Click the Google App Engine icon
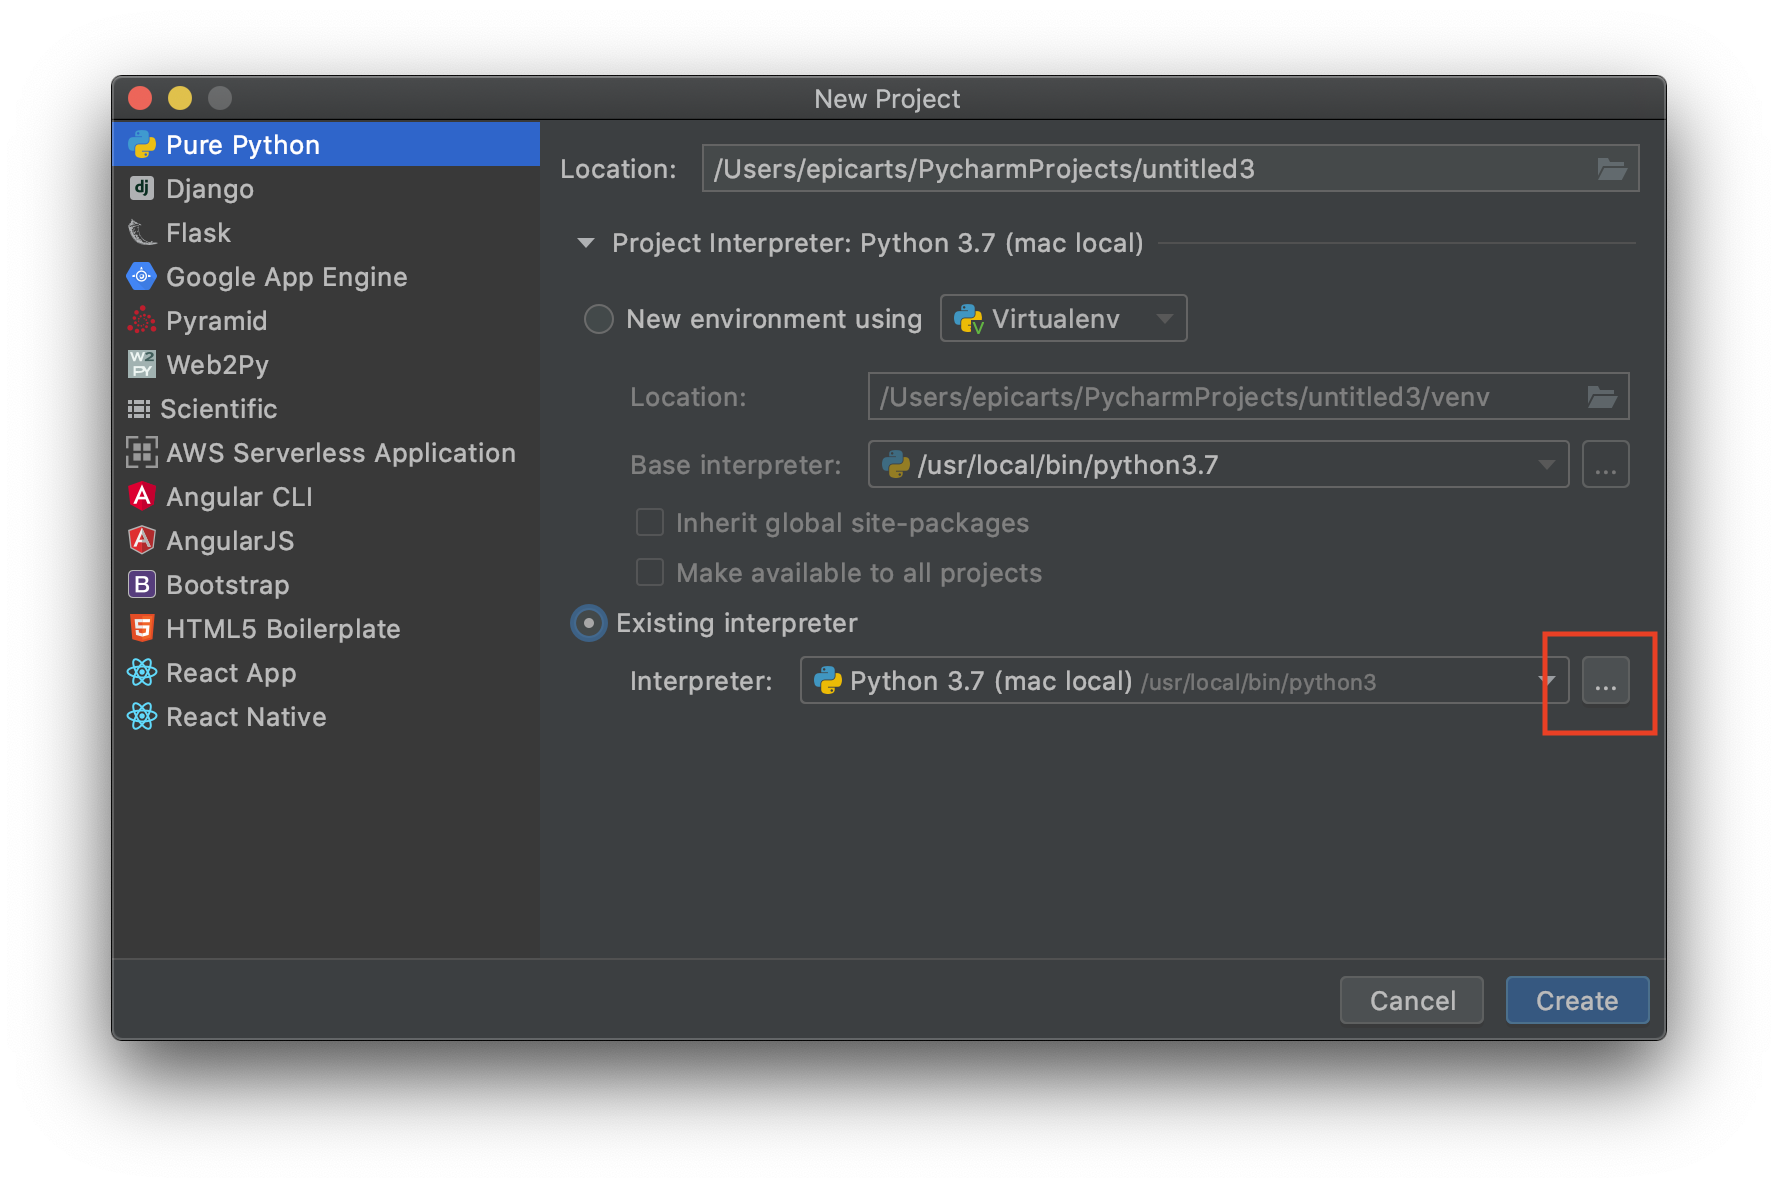 (142, 276)
